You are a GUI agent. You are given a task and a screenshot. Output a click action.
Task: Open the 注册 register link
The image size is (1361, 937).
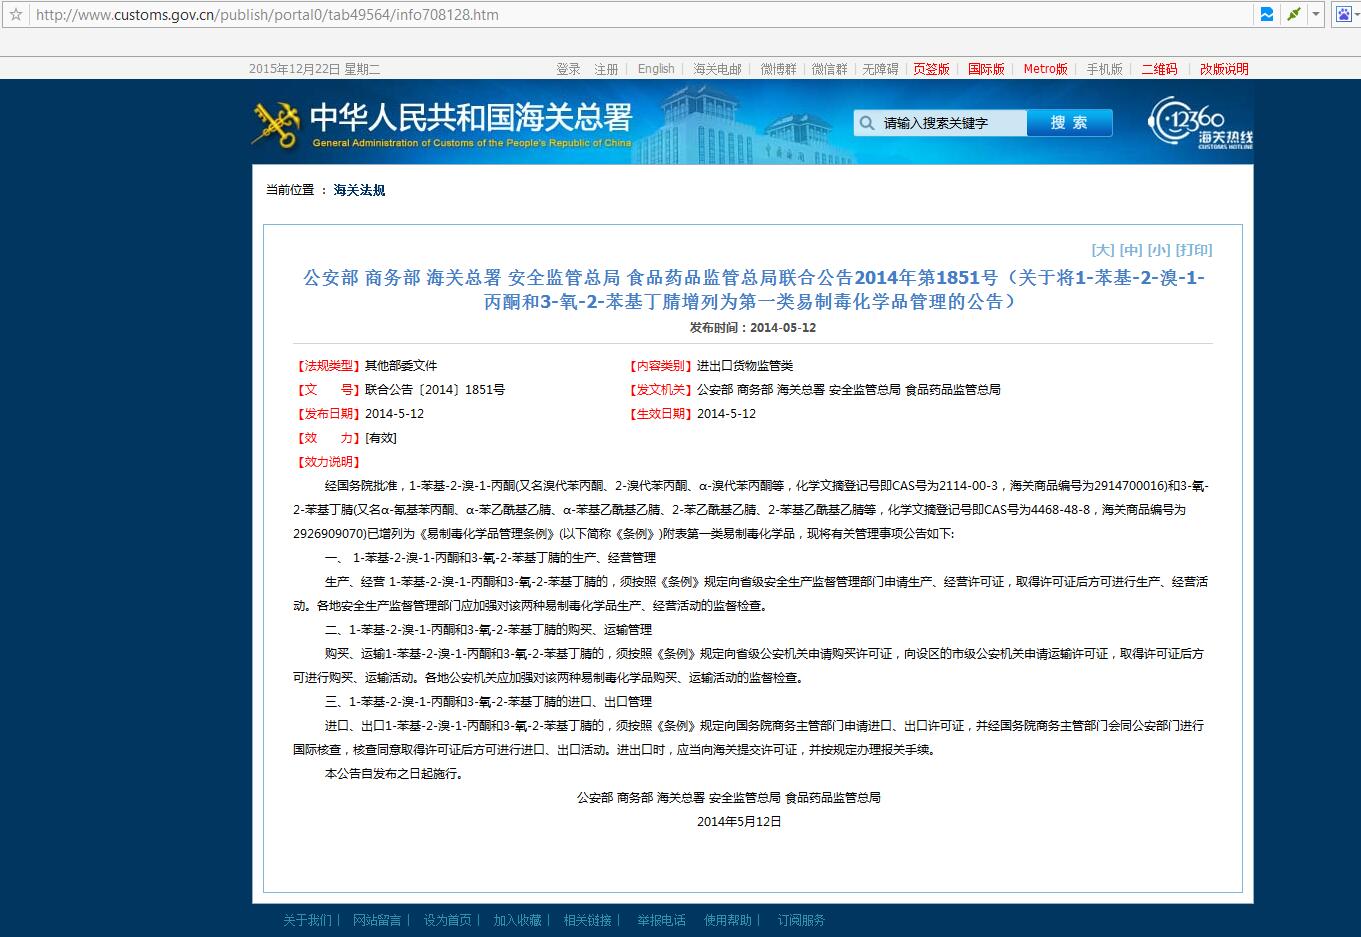tap(606, 69)
